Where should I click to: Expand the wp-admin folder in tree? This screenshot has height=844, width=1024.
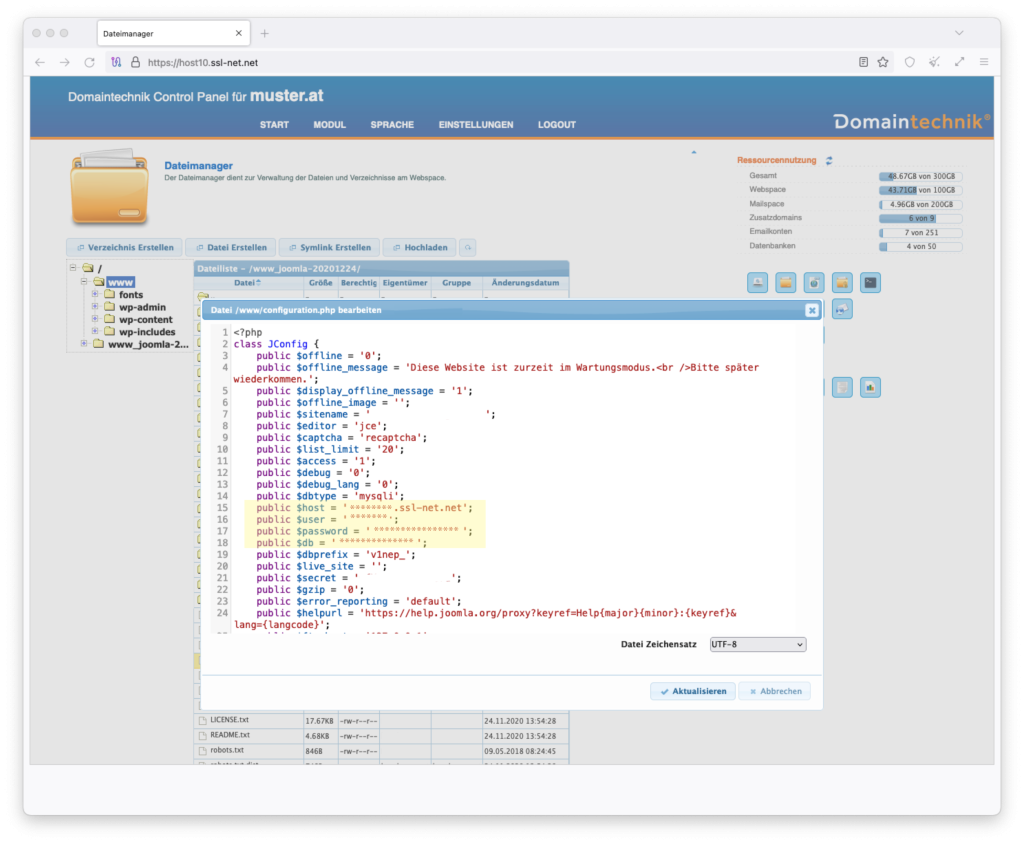(96, 307)
